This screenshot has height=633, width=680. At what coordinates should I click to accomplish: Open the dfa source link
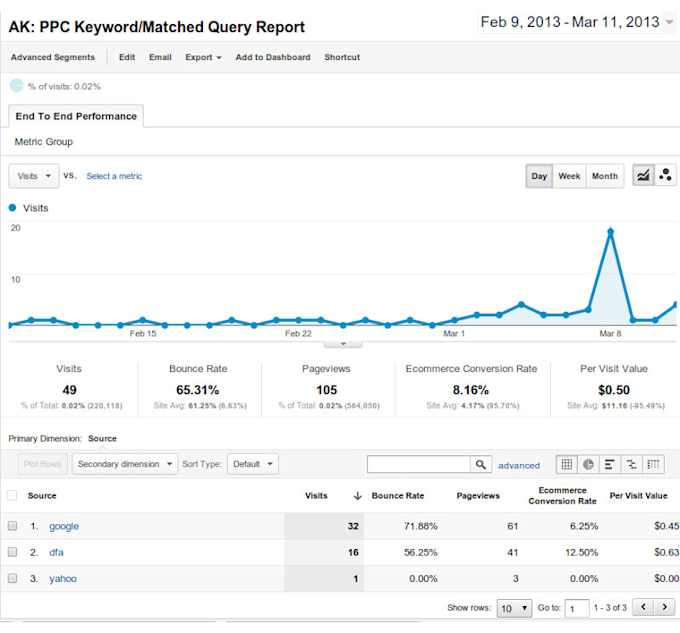(x=56, y=552)
